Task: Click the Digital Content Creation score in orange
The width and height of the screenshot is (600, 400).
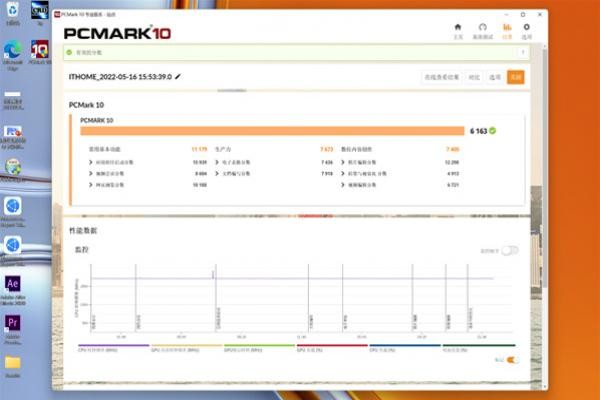Action: pyautogui.click(x=453, y=149)
